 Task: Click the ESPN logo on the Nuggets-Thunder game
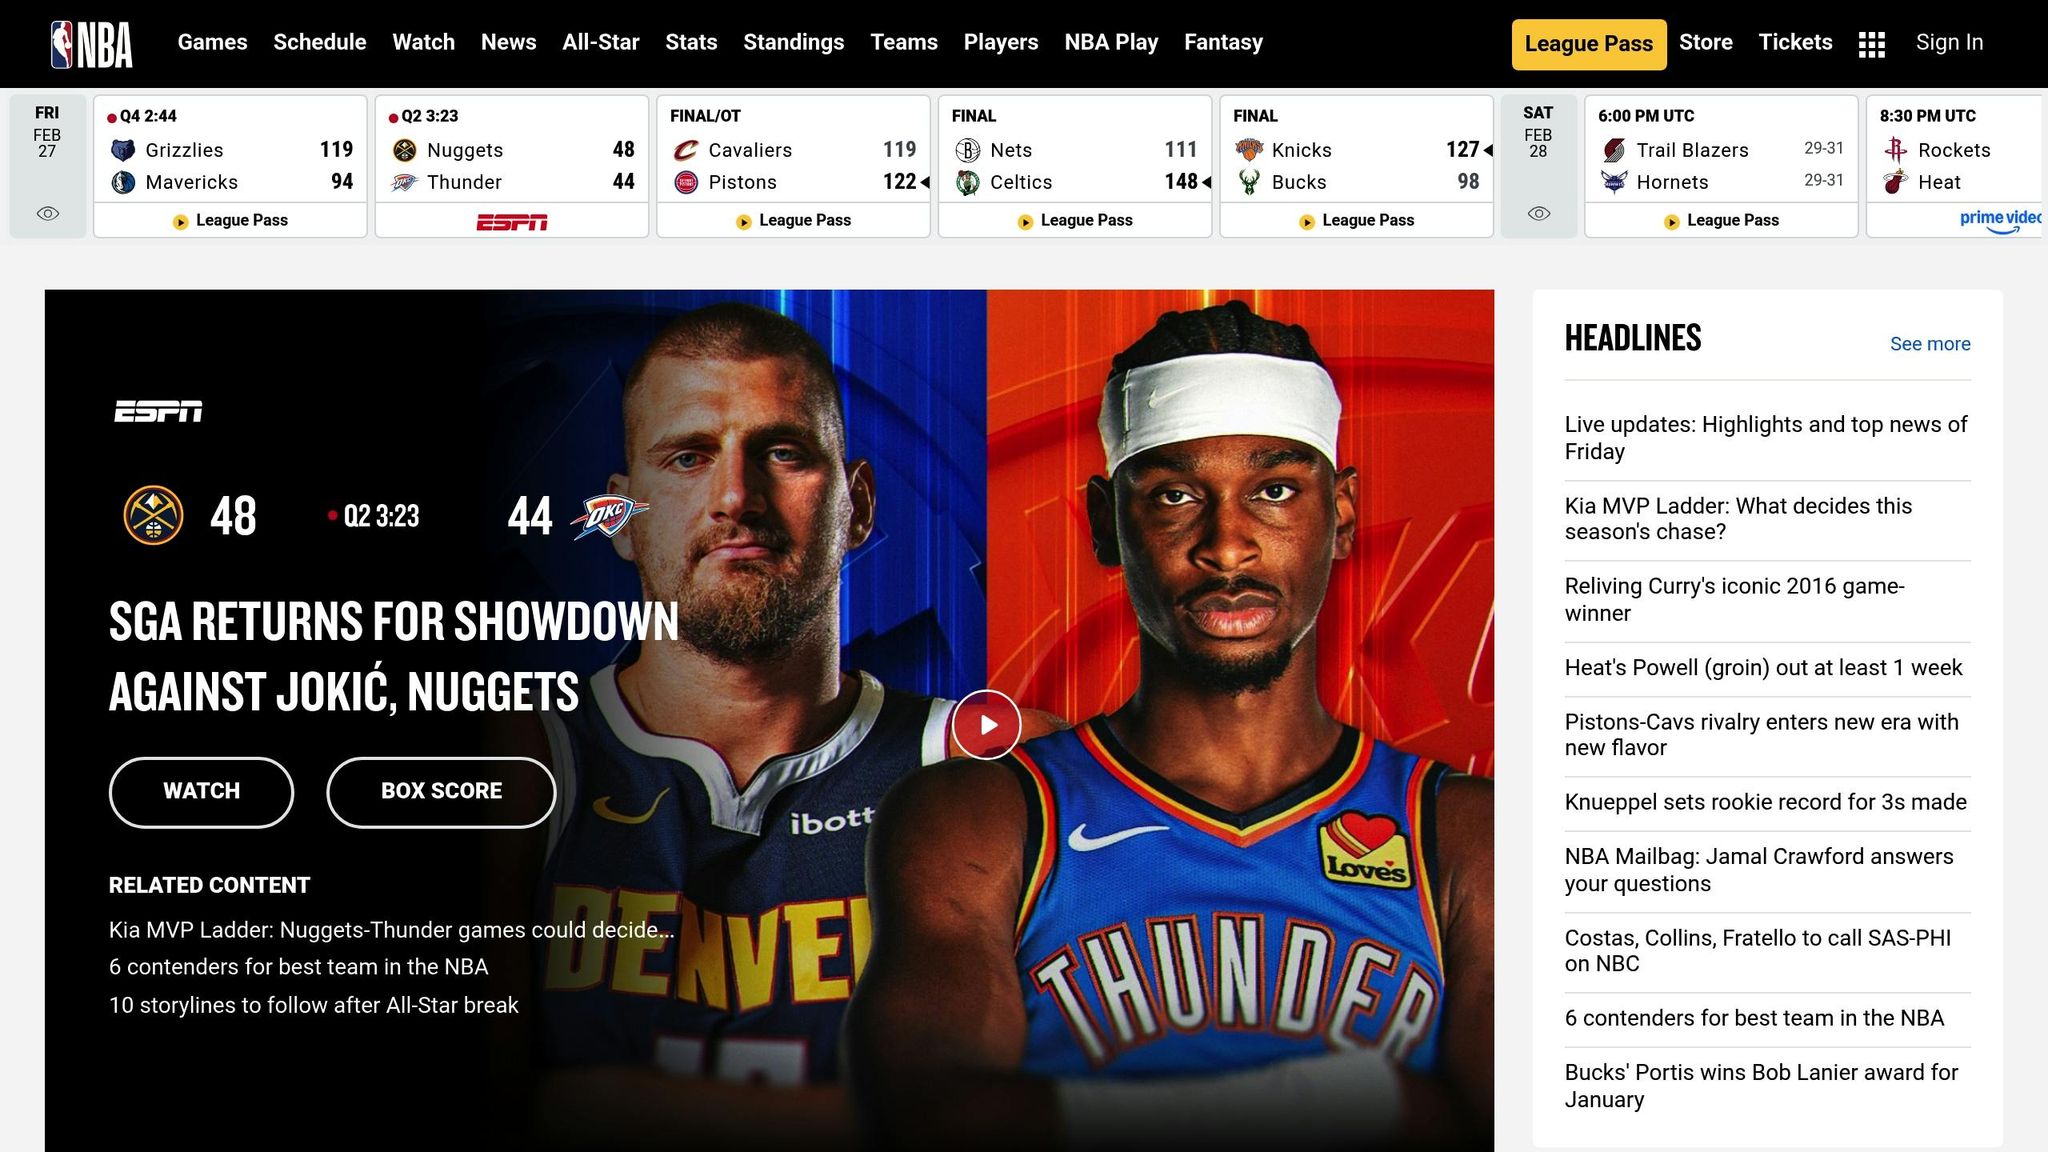click(x=511, y=220)
